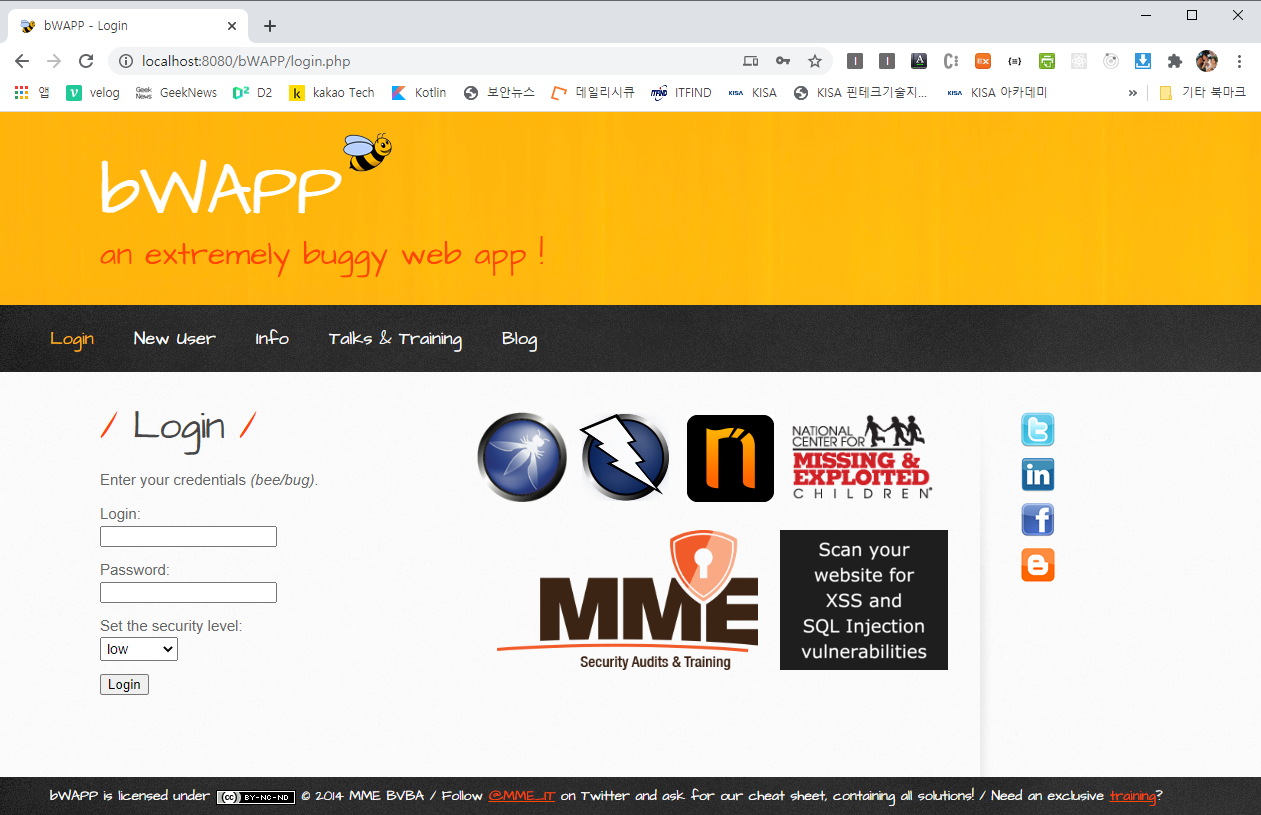Bookmark this page with the star
Image resolution: width=1261 pixels, height=815 pixels.
[x=814, y=61]
